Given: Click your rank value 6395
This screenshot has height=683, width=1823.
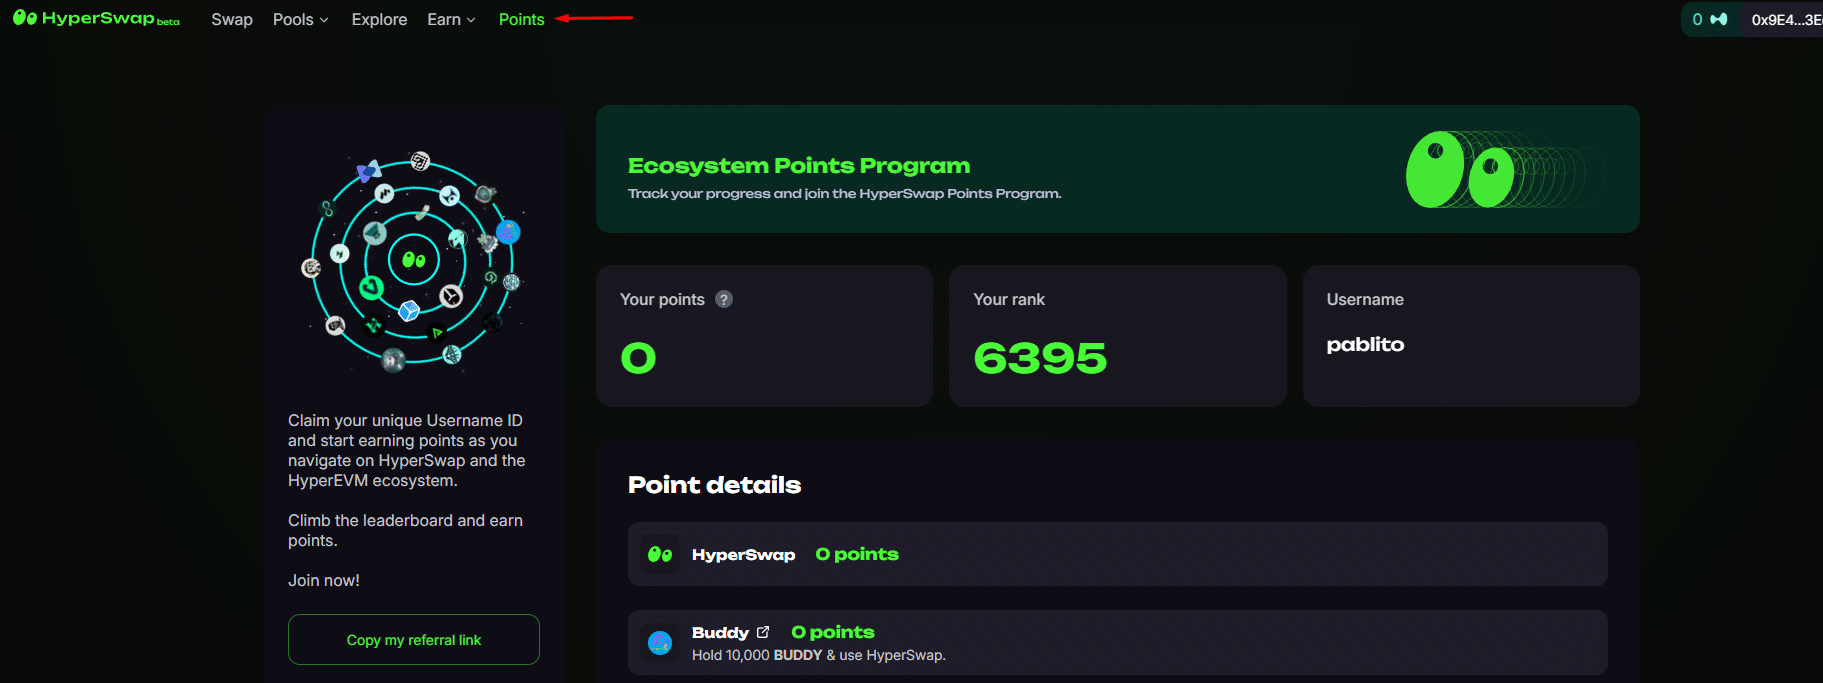Looking at the screenshot, I should coord(1040,358).
